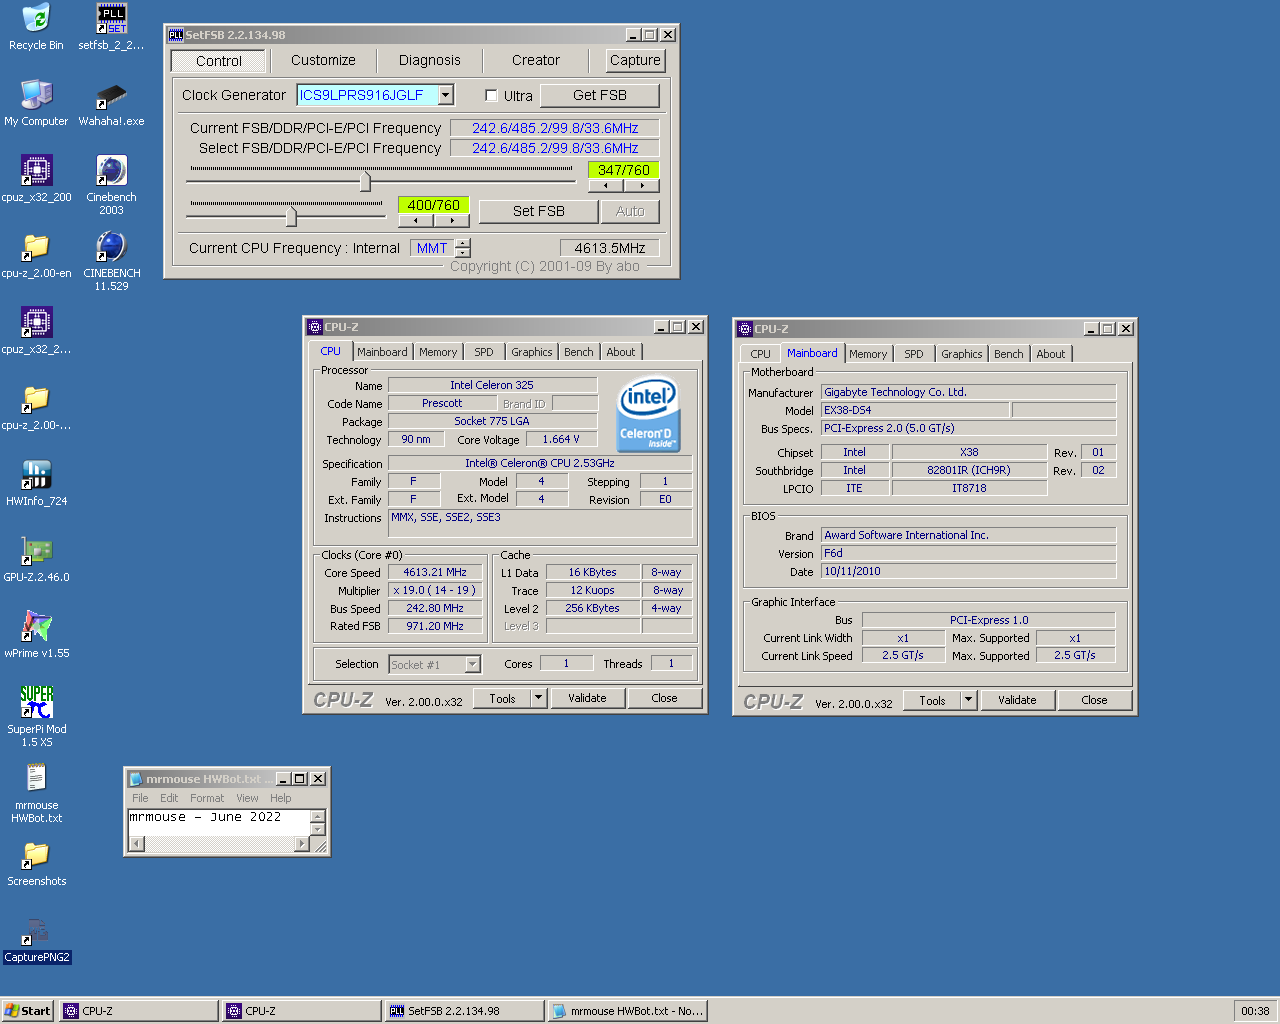Click the Close button in right CPU-Z

point(1094,700)
